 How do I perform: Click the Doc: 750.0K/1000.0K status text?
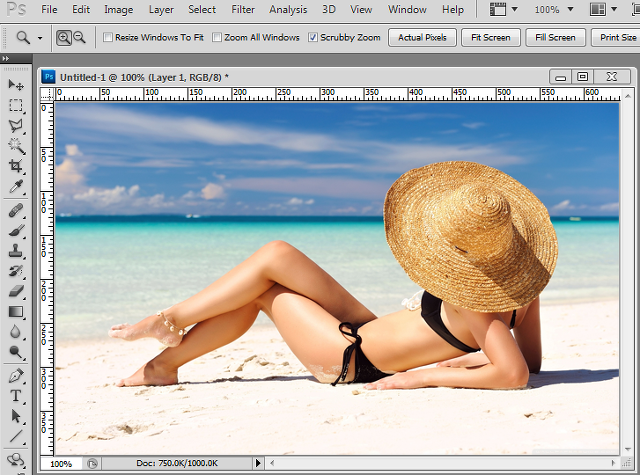click(x=177, y=464)
